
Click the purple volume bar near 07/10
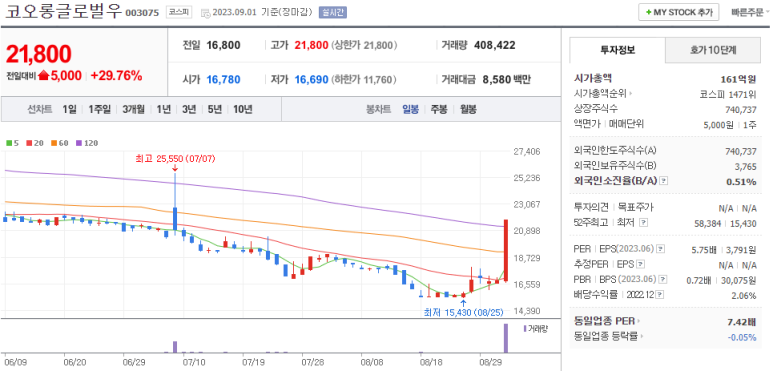[175, 347]
